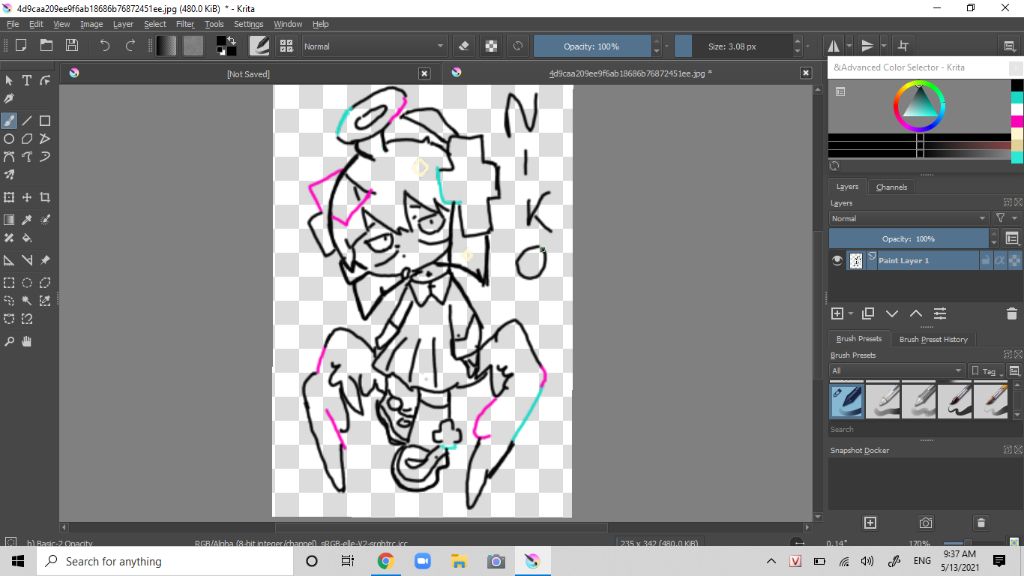Switch to Brush Preset History tab
Viewport: 1024px width, 576px height.
click(x=933, y=339)
